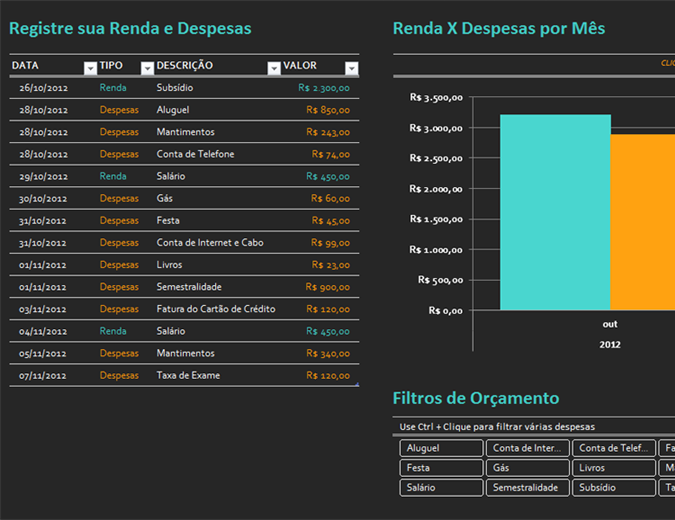Click the Filtros de Orçamento heading
The image size is (675, 520).
point(476,398)
